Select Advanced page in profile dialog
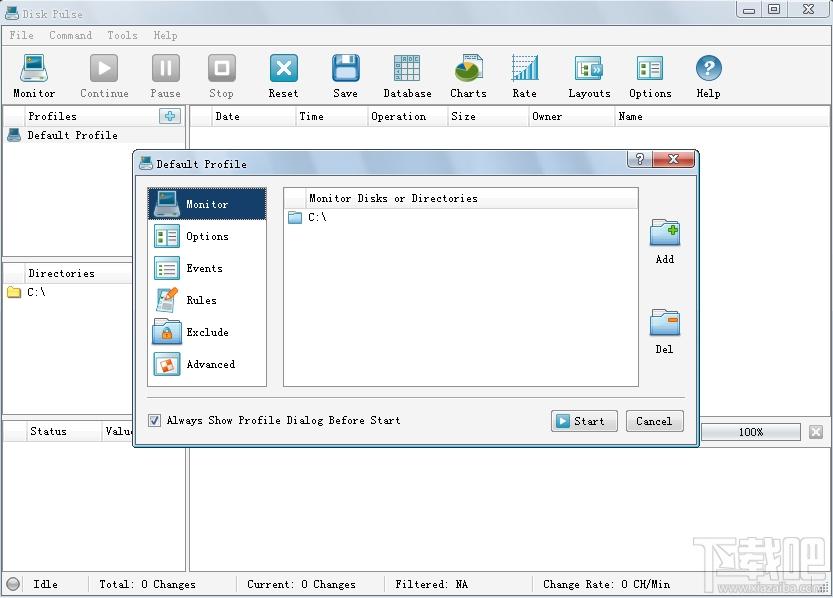The image size is (833, 598). click(207, 364)
